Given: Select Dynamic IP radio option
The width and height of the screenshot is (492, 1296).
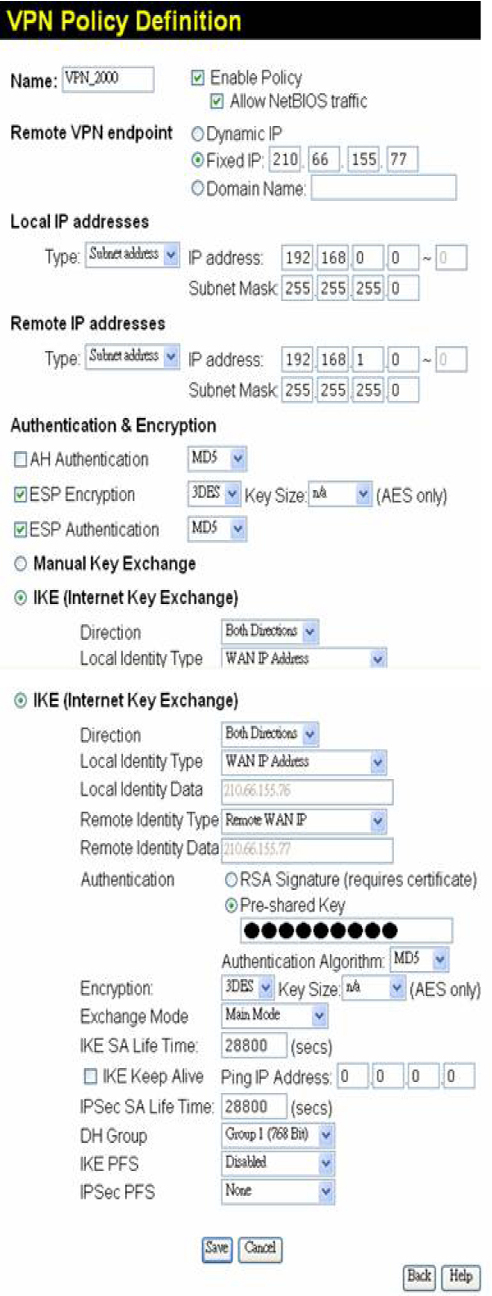Looking at the screenshot, I should (197, 133).
